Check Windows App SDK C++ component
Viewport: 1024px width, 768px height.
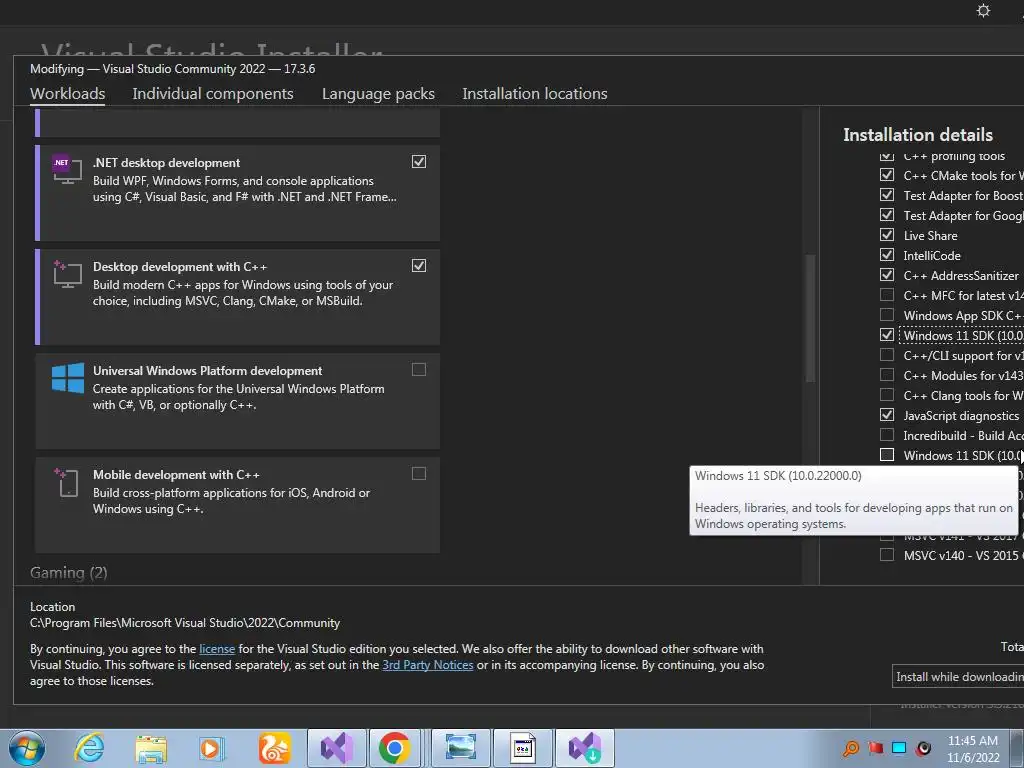click(x=887, y=315)
